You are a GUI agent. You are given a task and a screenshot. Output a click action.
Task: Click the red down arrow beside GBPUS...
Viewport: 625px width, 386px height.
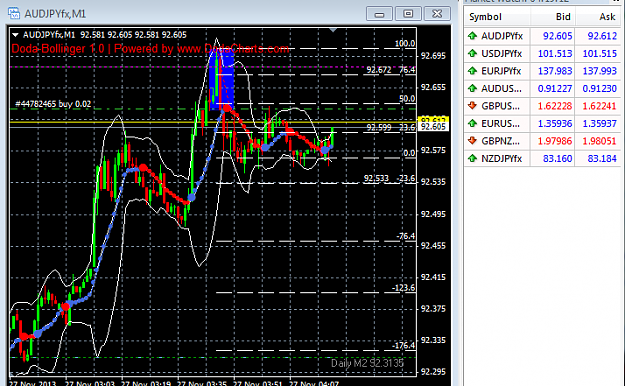(472, 106)
